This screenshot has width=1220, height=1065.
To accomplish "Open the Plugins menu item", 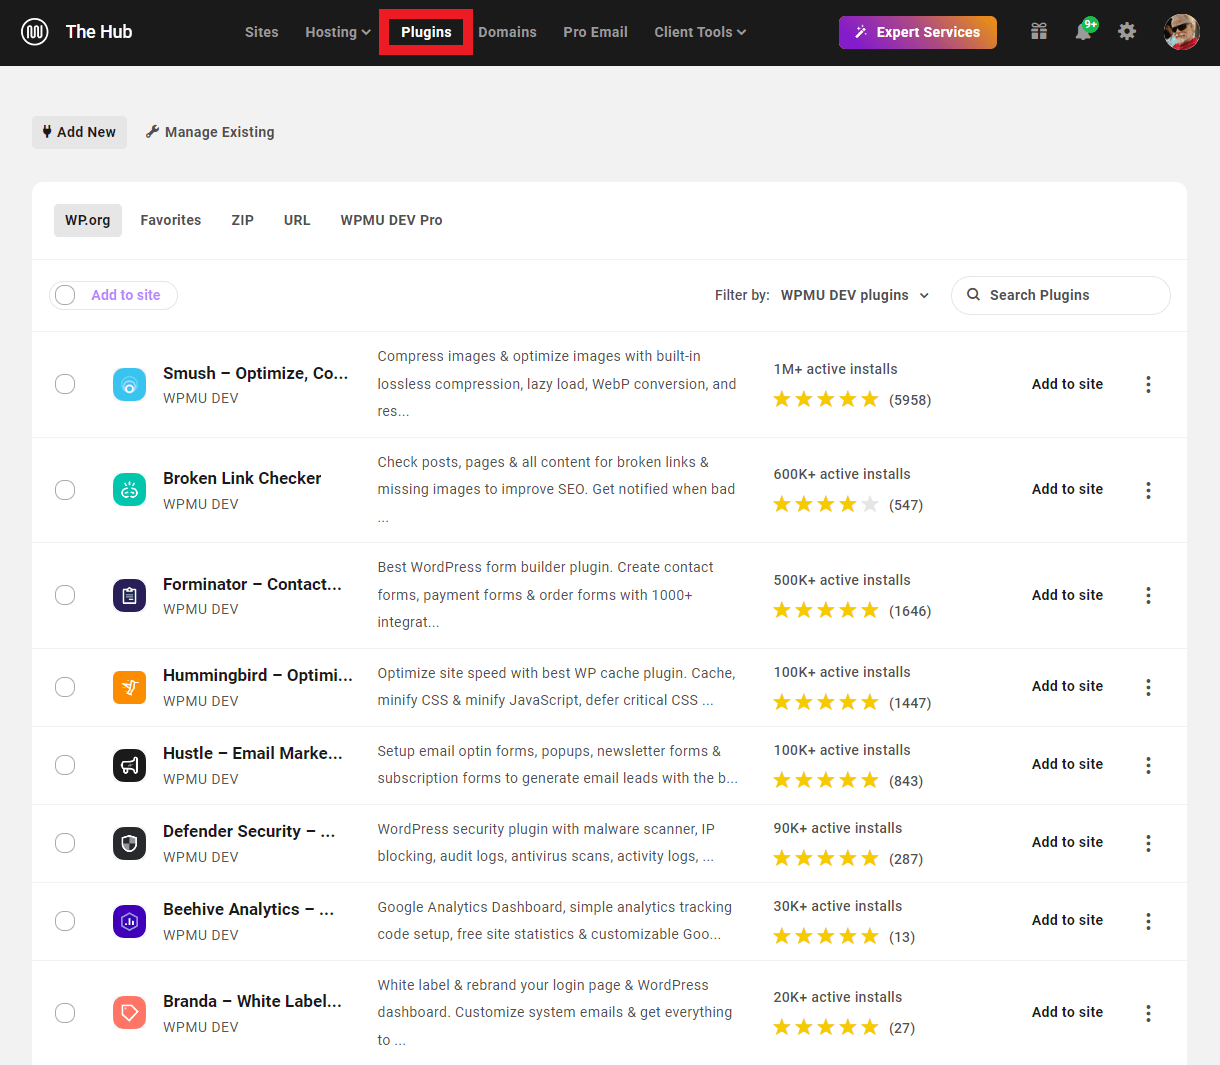I will [x=426, y=32].
